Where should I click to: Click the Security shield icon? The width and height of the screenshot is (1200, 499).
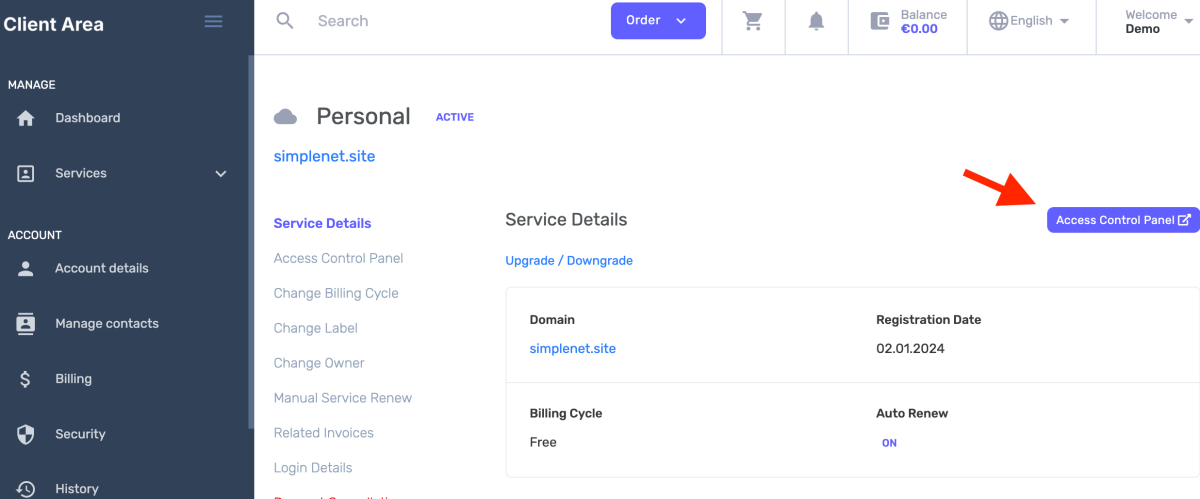[x=26, y=434]
